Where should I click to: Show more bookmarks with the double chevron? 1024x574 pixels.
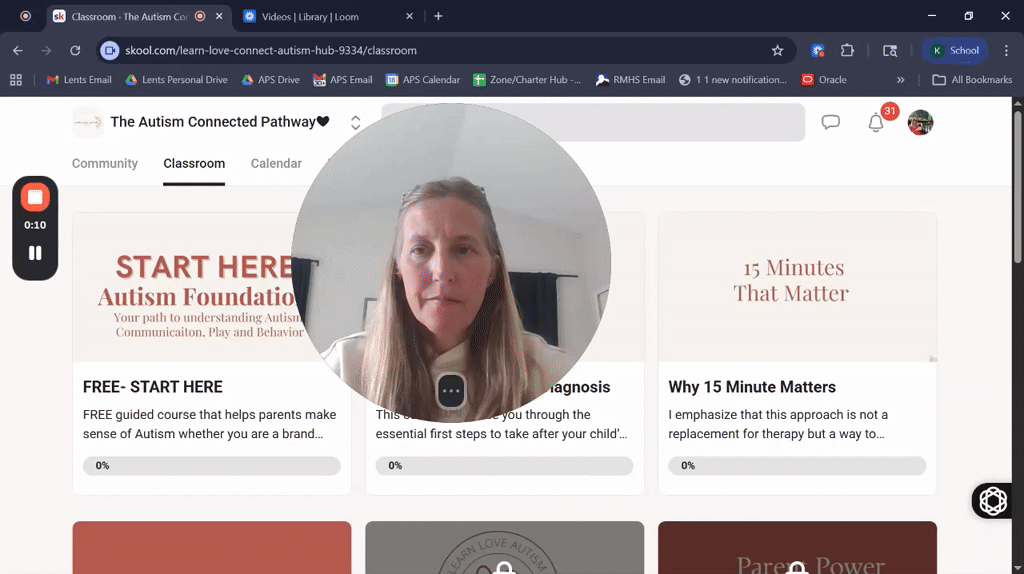click(x=901, y=80)
